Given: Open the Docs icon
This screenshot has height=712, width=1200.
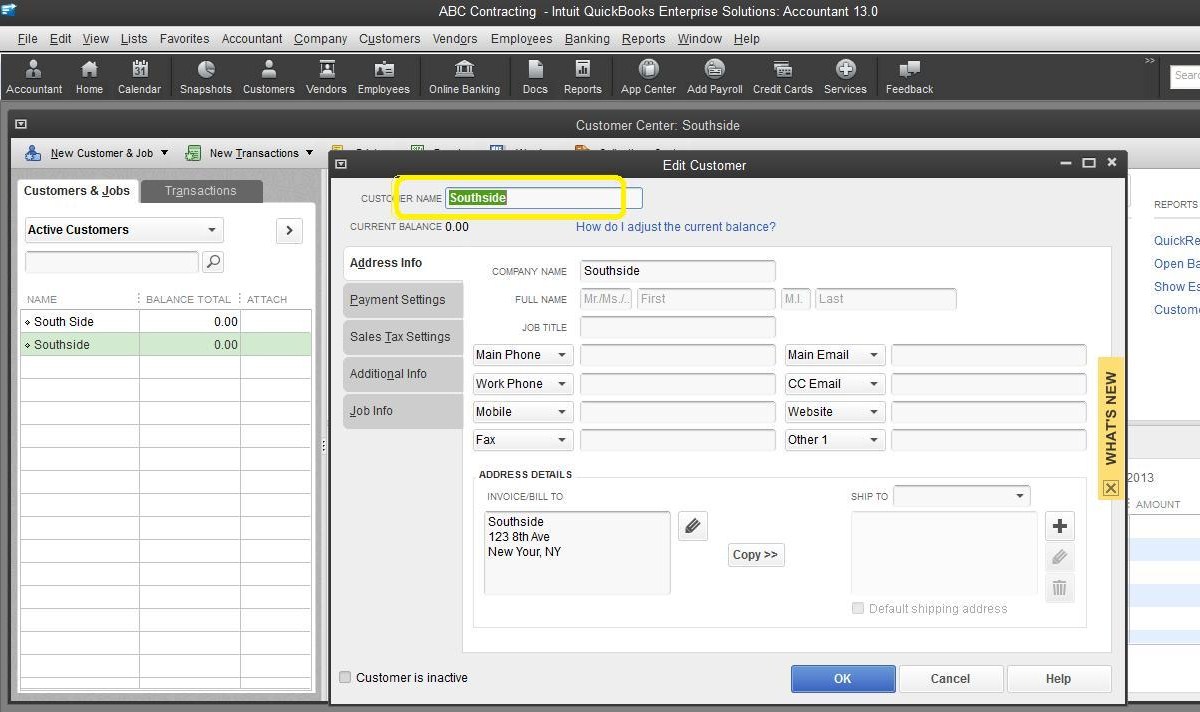Looking at the screenshot, I should click(x=535, y=77).
